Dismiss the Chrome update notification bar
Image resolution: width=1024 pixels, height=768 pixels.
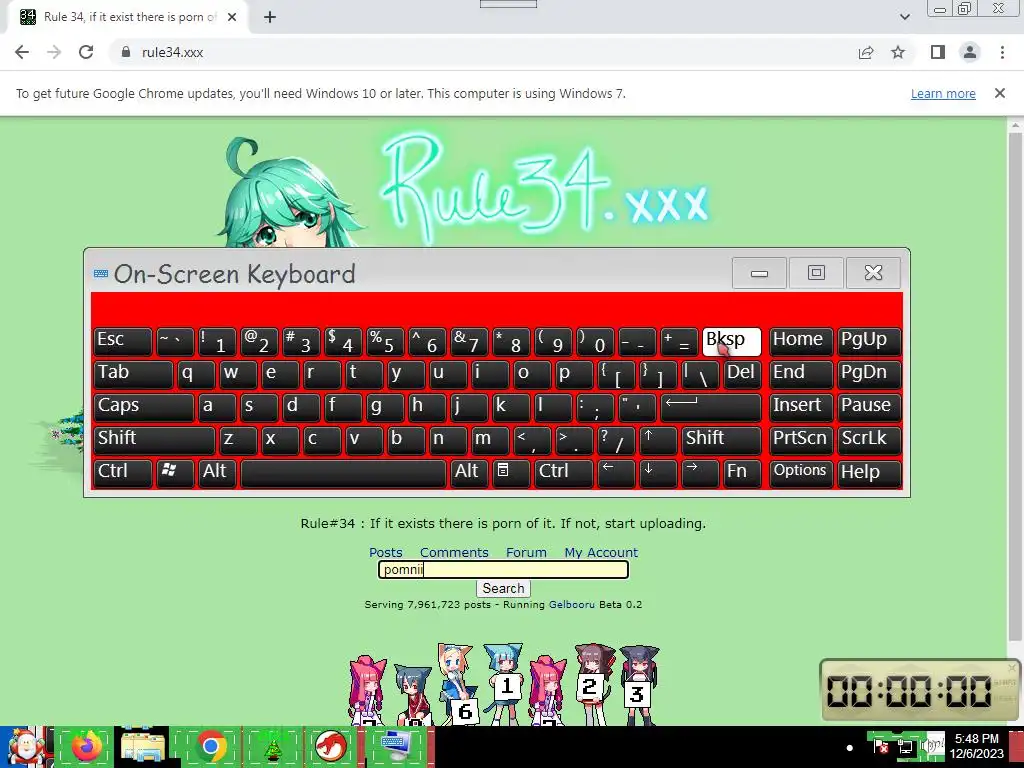click(x=999, y=93)
